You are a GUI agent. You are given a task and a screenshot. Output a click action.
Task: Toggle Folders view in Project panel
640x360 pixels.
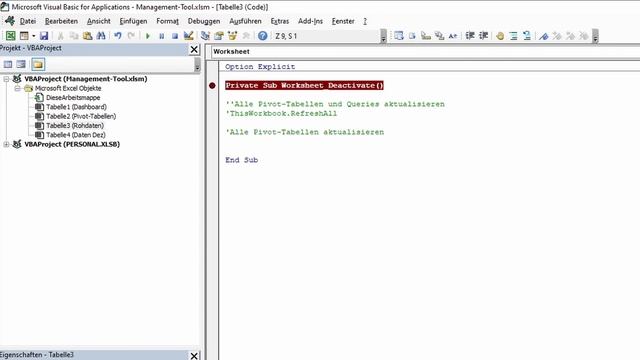coord(38,64)
